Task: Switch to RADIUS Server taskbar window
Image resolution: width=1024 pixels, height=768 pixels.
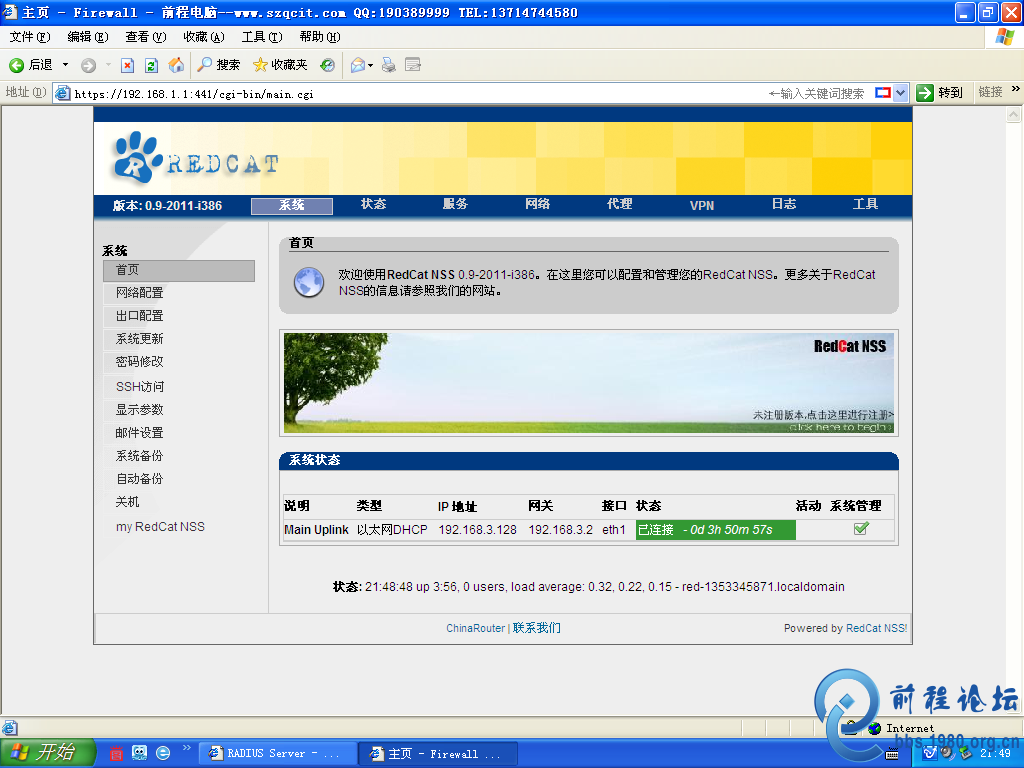Action: click(x=275, y=753)
